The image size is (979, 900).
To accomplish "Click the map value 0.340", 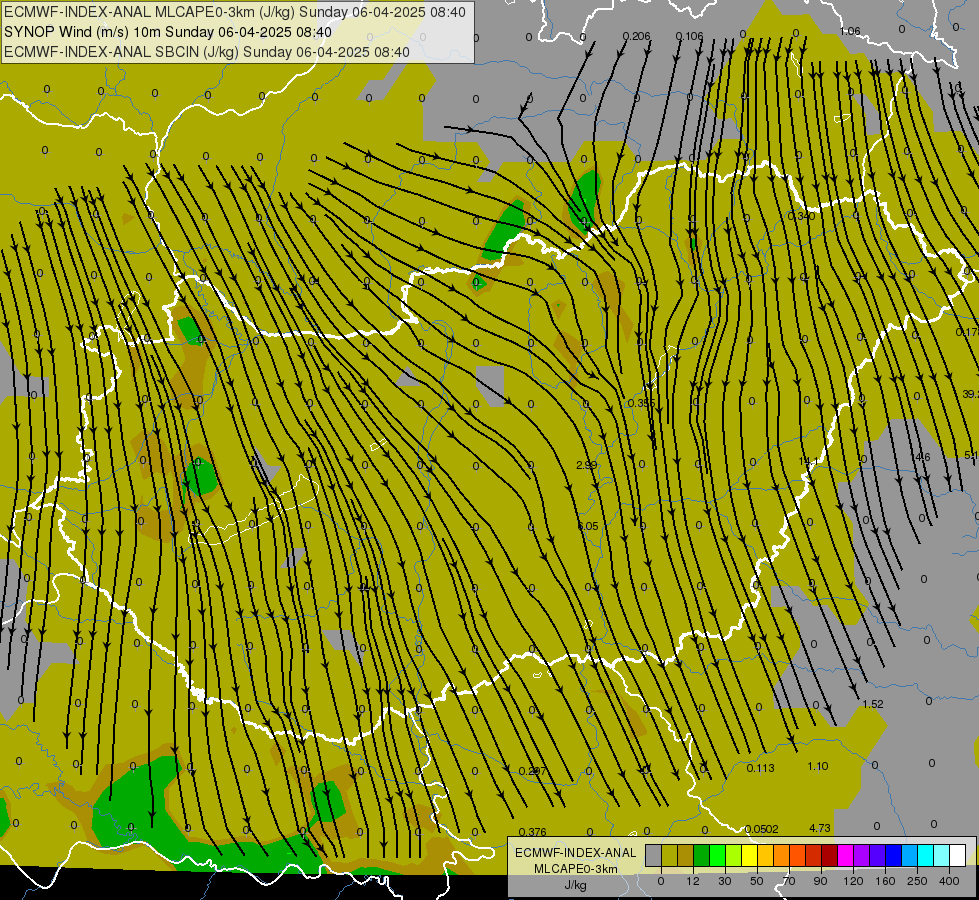I will tap(801, 216).
